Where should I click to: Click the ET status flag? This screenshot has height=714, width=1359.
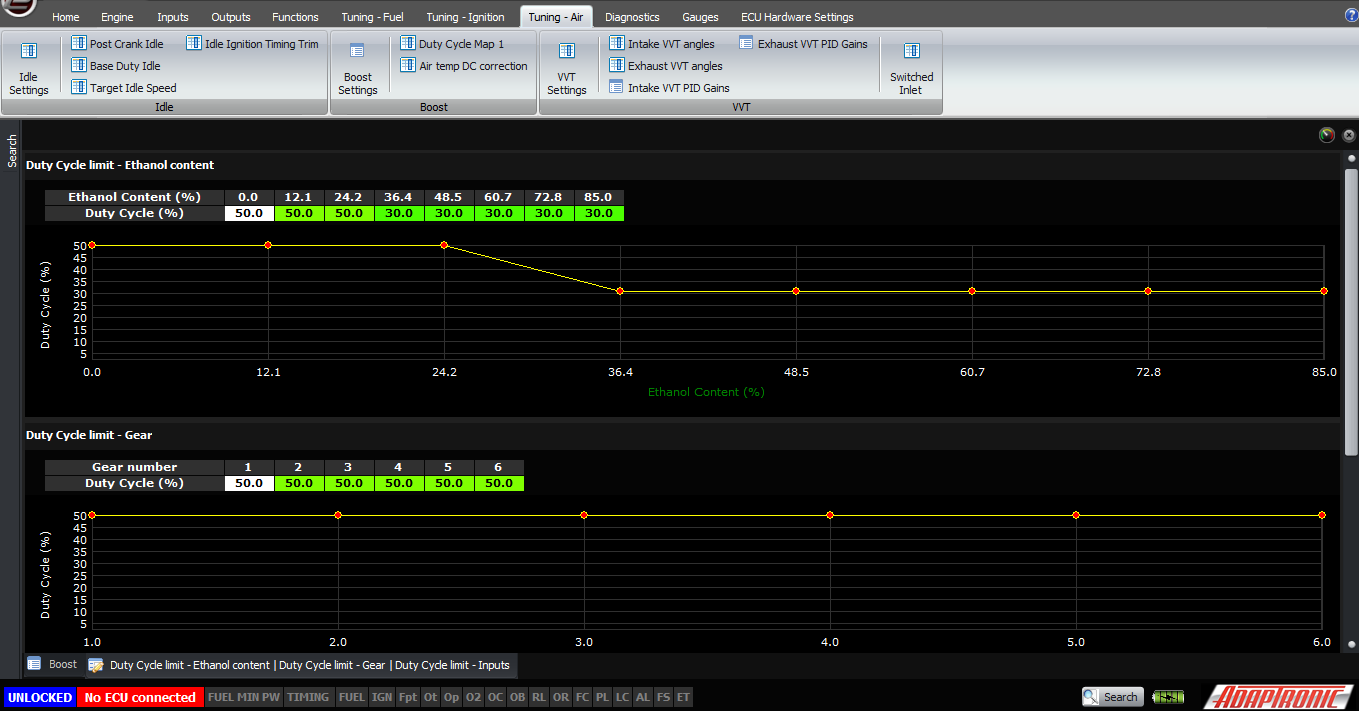pos(683,697)
